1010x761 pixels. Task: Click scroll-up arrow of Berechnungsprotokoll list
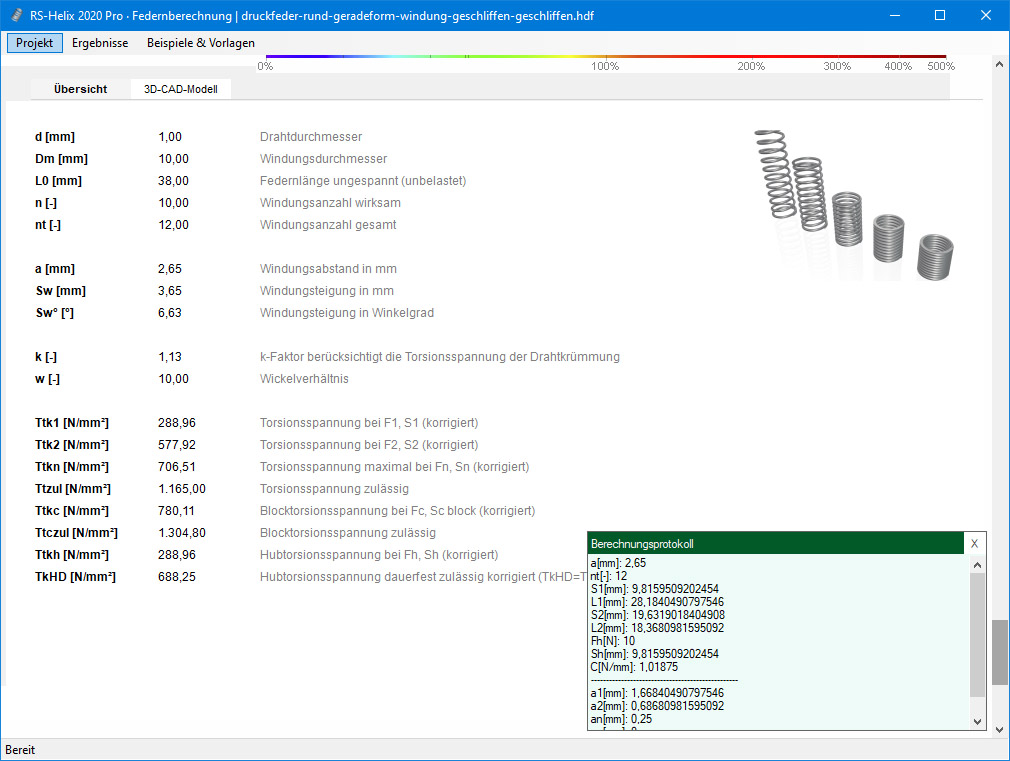click(977, 565)
